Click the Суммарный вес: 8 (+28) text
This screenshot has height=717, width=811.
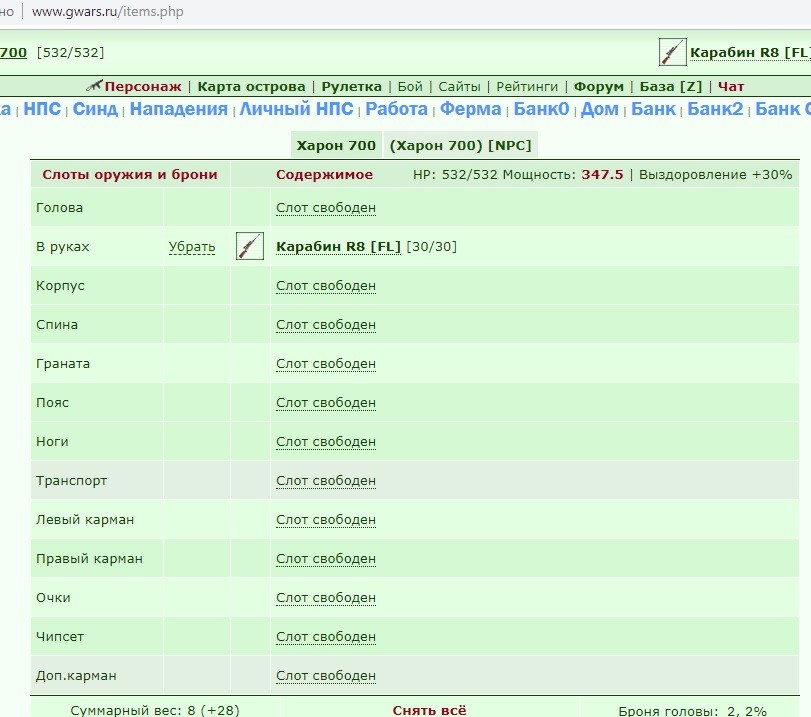click(155, 710)
